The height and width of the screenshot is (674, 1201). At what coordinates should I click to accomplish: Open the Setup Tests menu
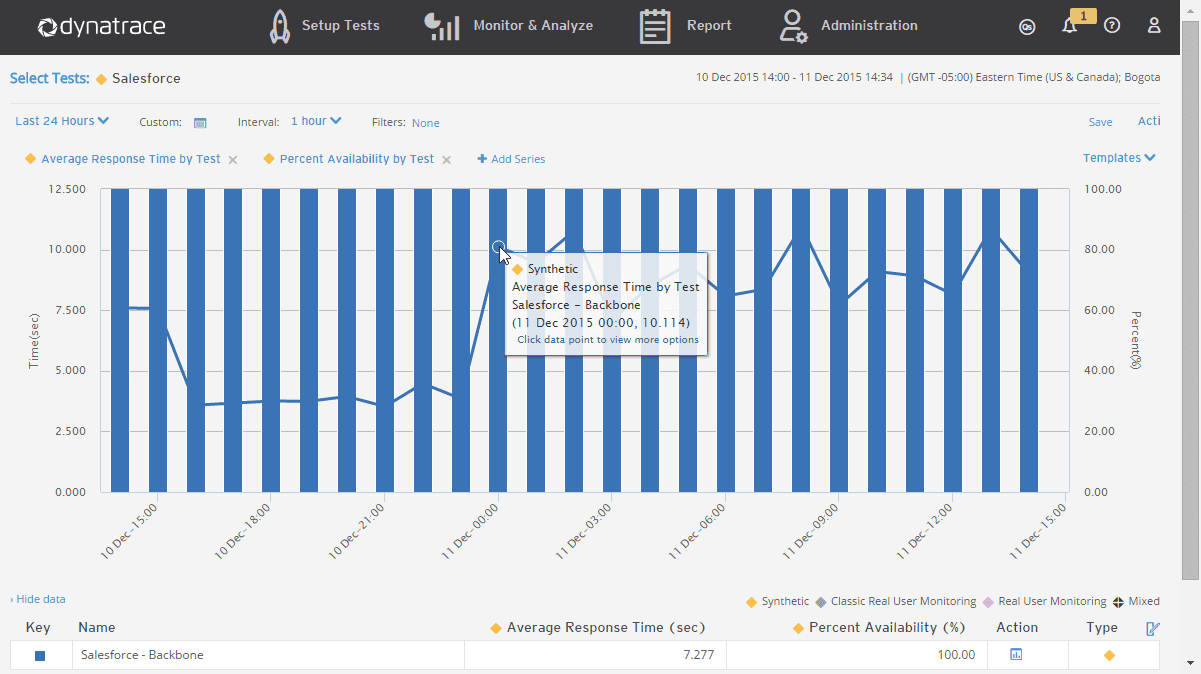[x=340, y=26]
